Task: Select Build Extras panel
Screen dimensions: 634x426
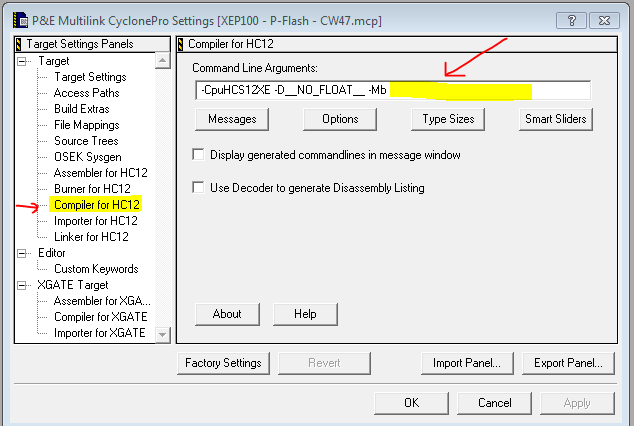Action: (82, 109)
